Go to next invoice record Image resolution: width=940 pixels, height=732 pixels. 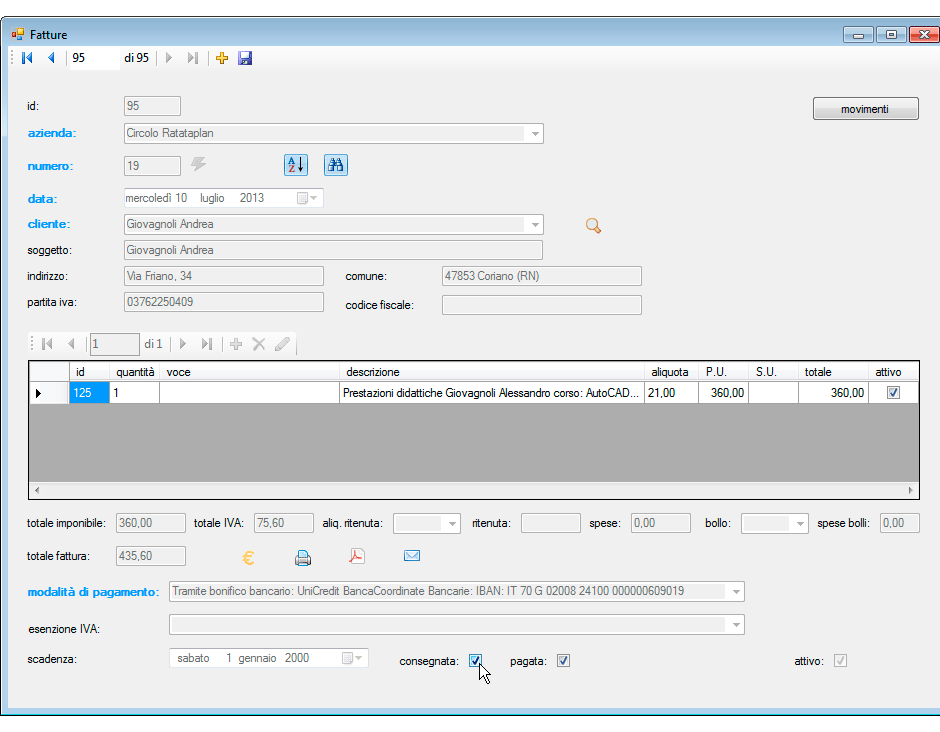point(169,58)
